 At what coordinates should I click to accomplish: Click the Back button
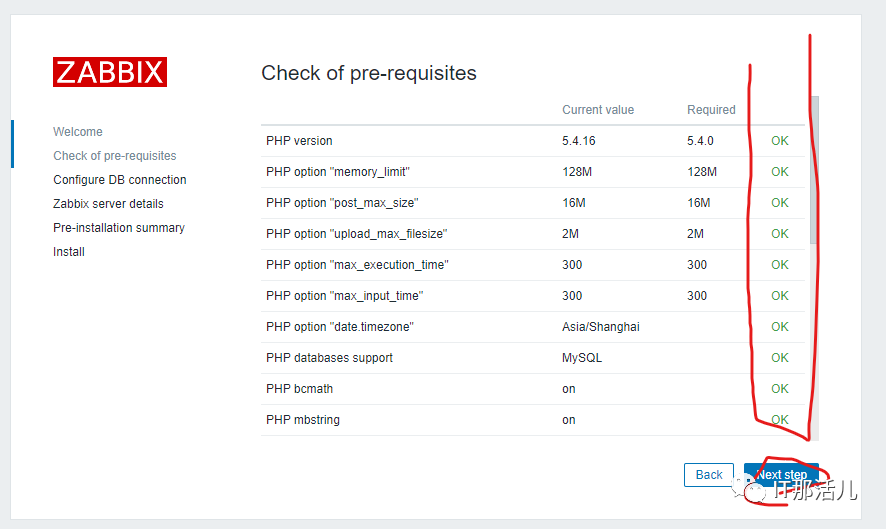(709, 475)
